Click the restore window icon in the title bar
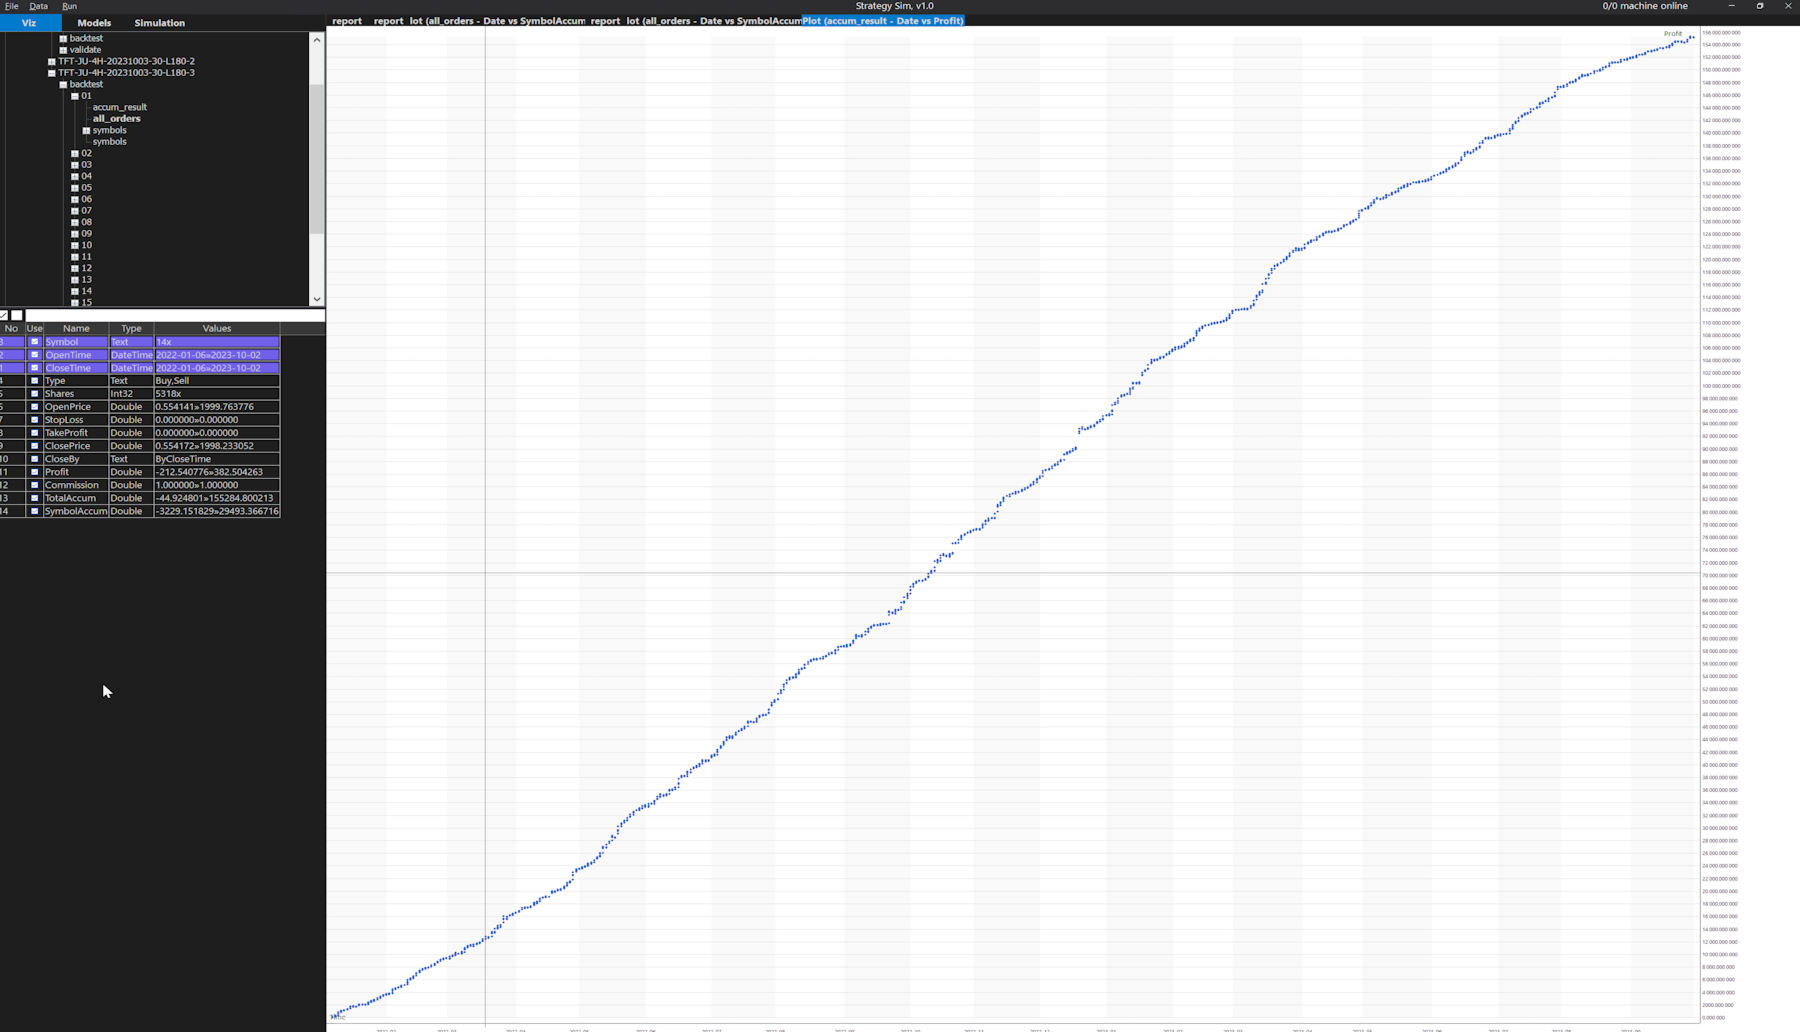1800x1032 pixels. pyautogui.click(x=1760, y=6)
